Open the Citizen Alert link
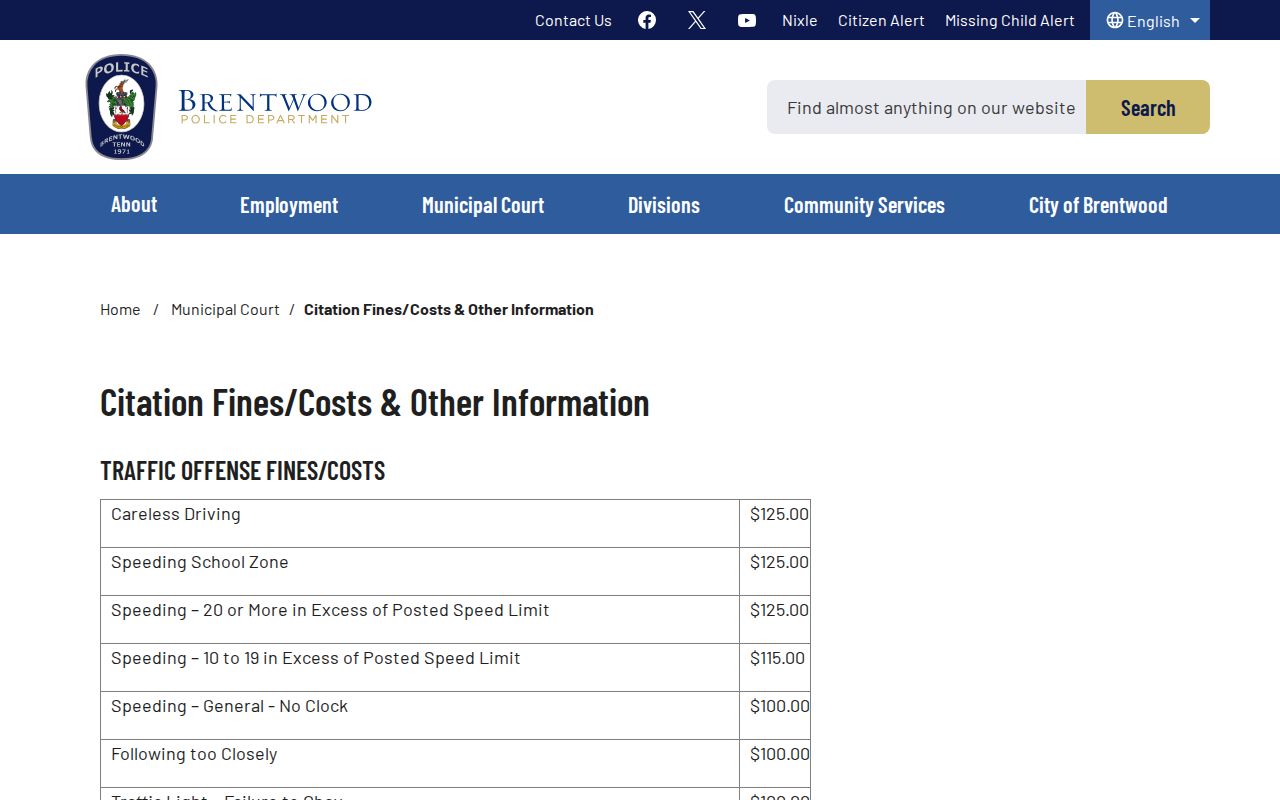 click(881, 20)
